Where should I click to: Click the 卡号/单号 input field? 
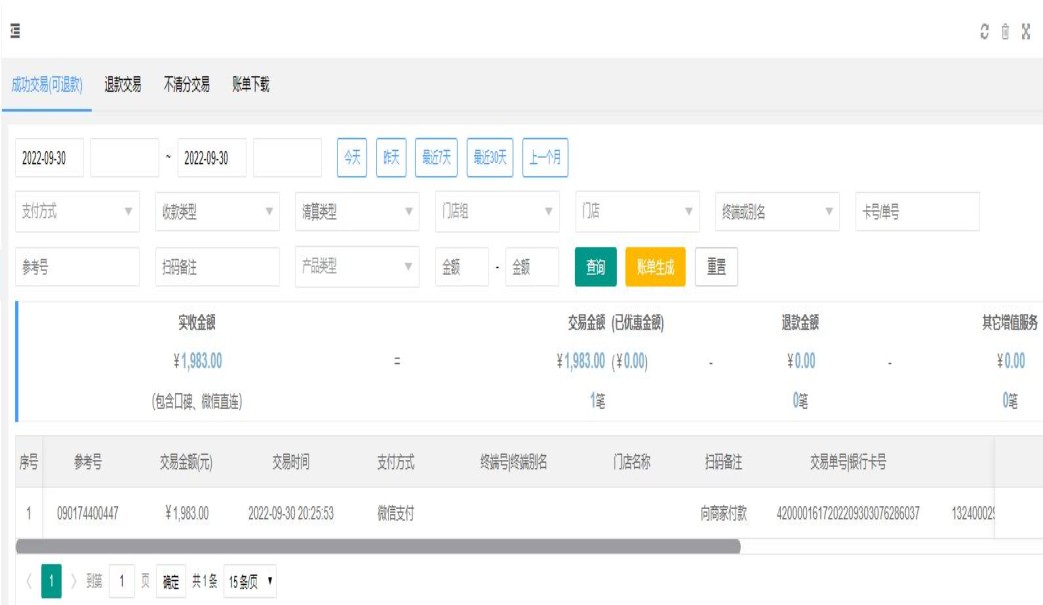[917, 212]
